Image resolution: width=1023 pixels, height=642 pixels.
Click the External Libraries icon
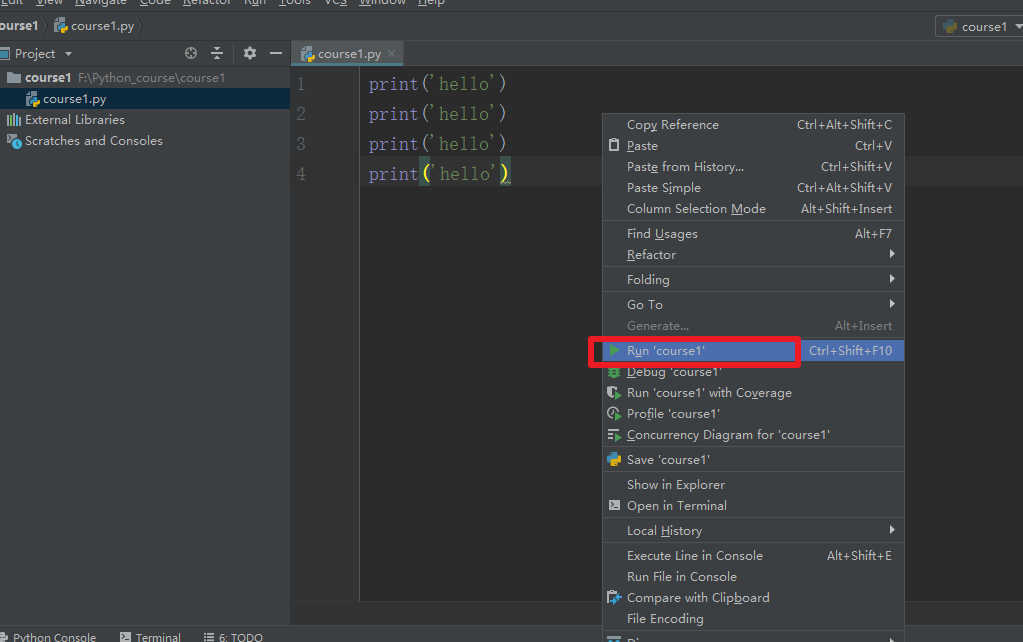point(14,120)
